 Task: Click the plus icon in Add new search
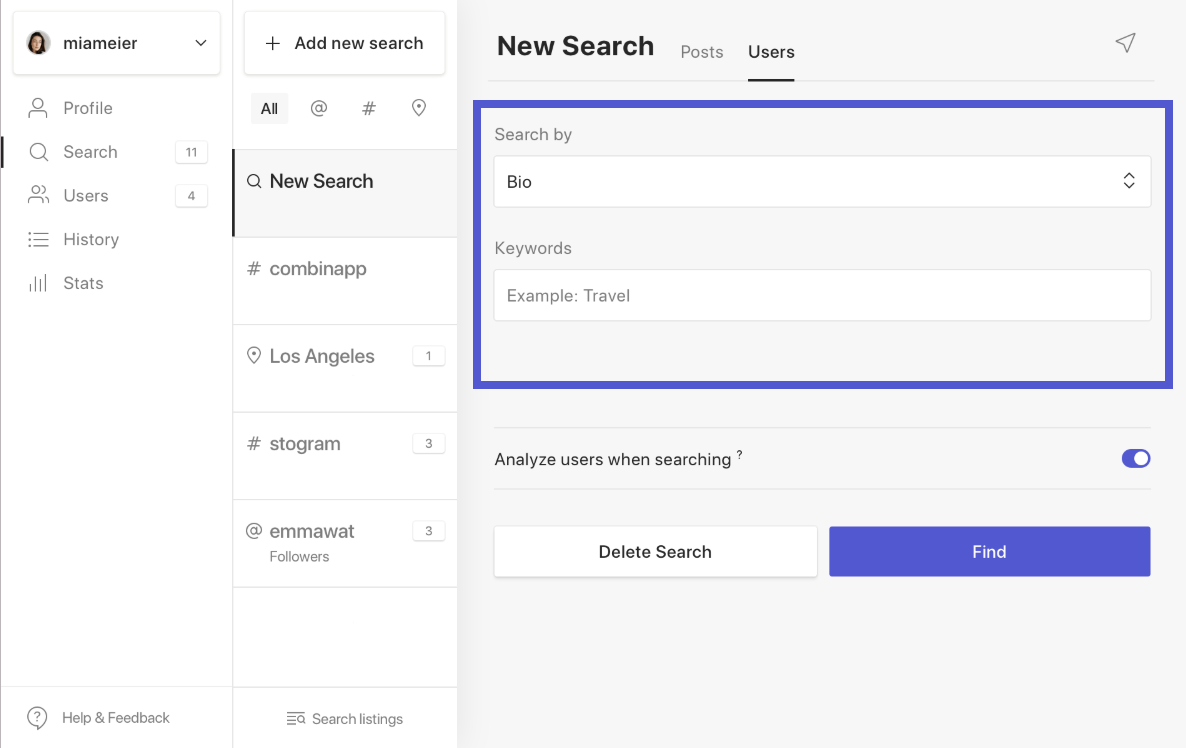273,43
